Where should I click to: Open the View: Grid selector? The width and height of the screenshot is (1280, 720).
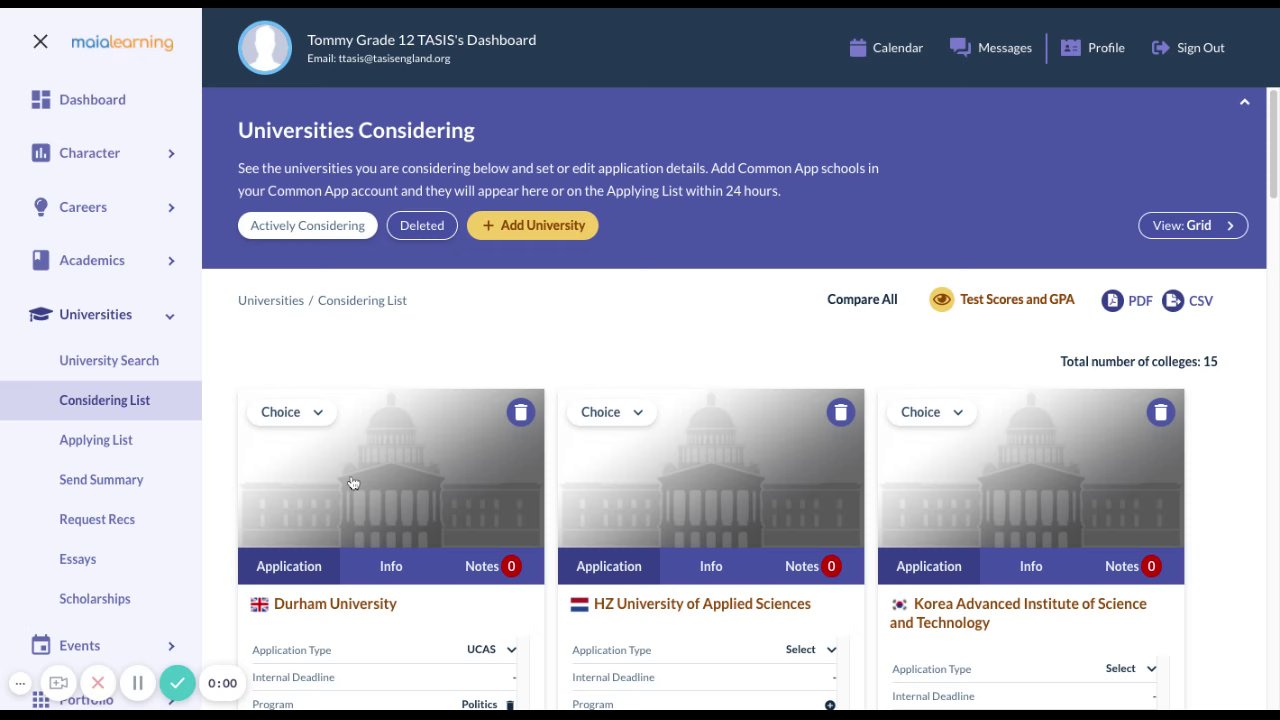click(1193, 225)
